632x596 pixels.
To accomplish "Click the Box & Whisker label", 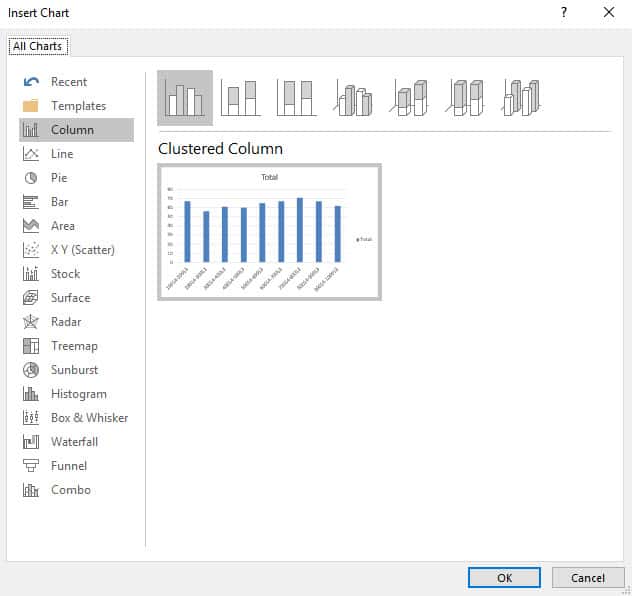I will (89, 418).
